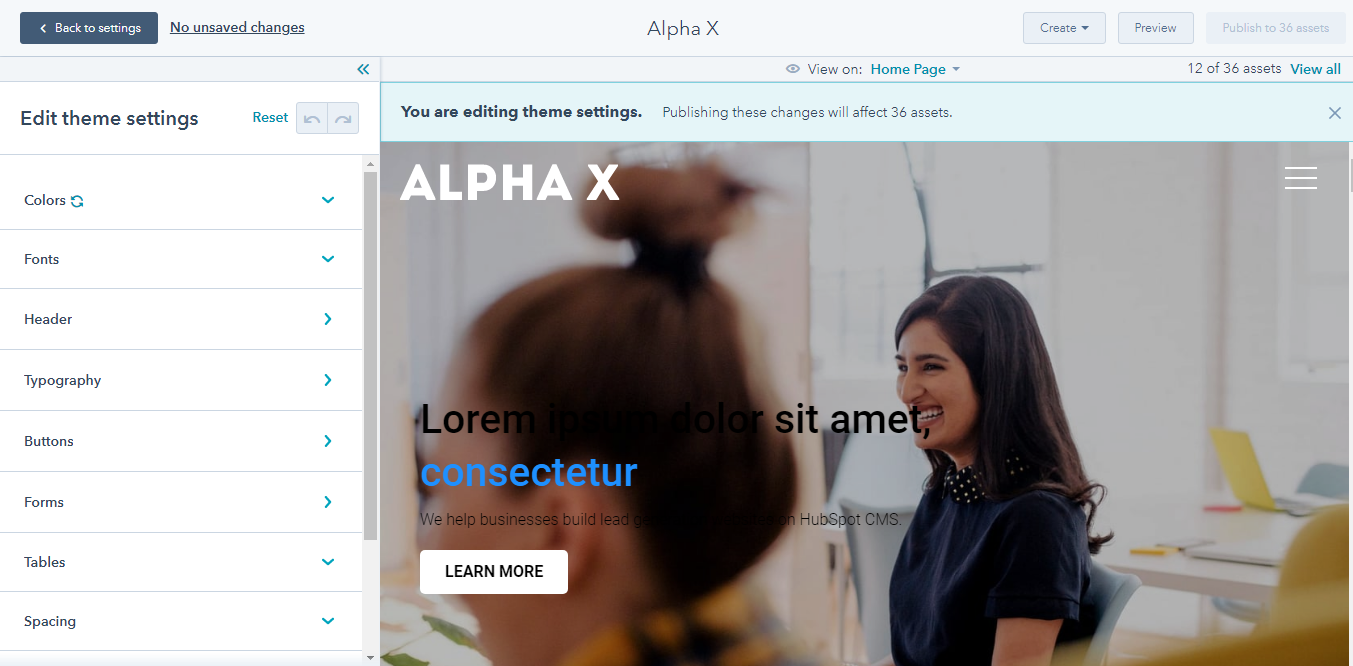
Task: Click the undo arrow icon
Action: click(x=312, y=118)
